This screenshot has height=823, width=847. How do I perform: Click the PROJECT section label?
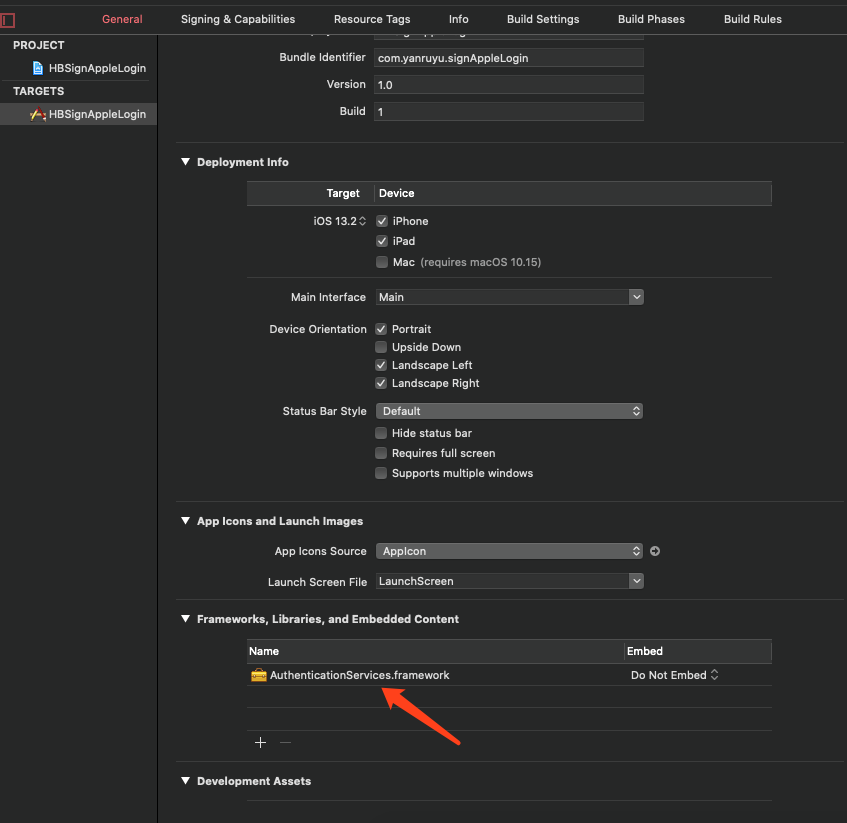point(38,45)
